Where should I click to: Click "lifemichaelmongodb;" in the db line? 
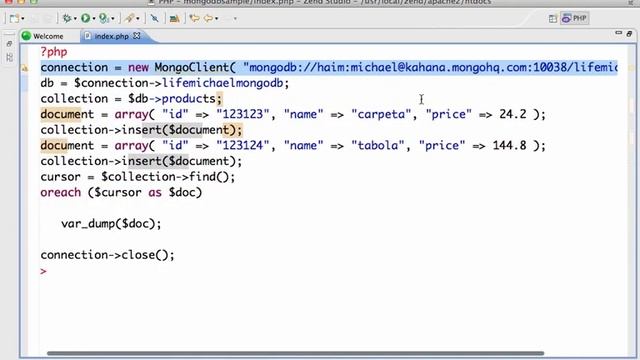226,83
